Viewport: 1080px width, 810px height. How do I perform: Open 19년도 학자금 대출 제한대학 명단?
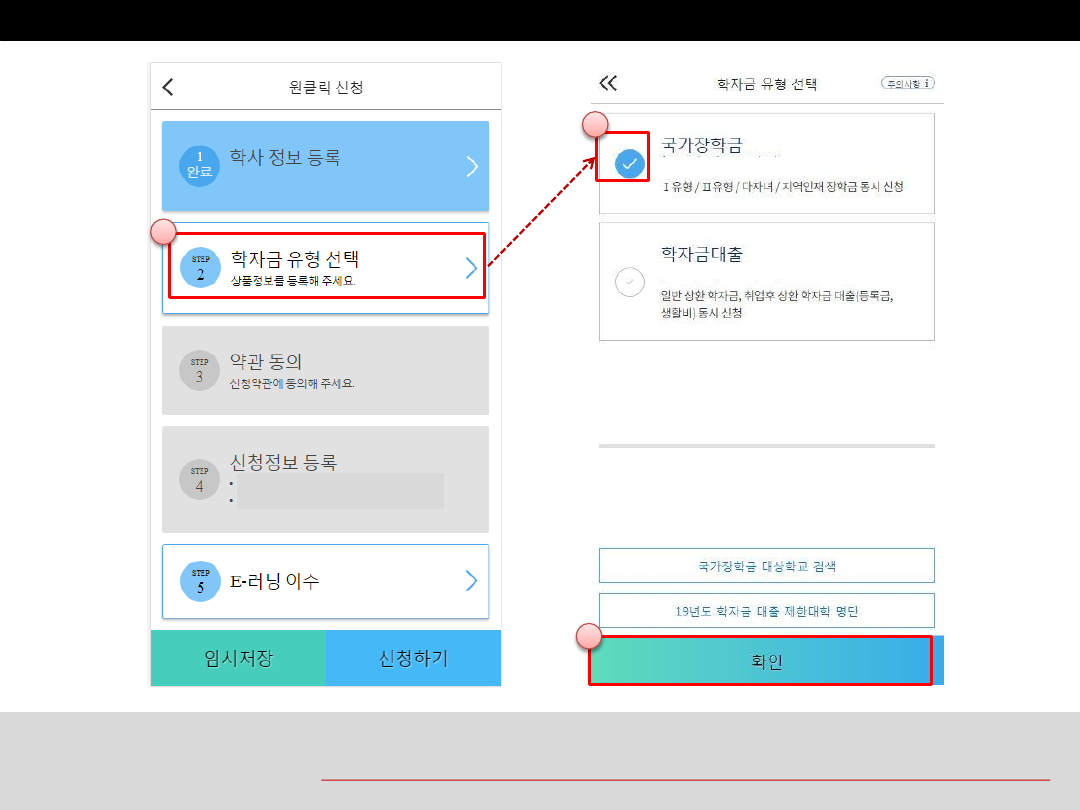pyautogui.click(x=766, y=610)
